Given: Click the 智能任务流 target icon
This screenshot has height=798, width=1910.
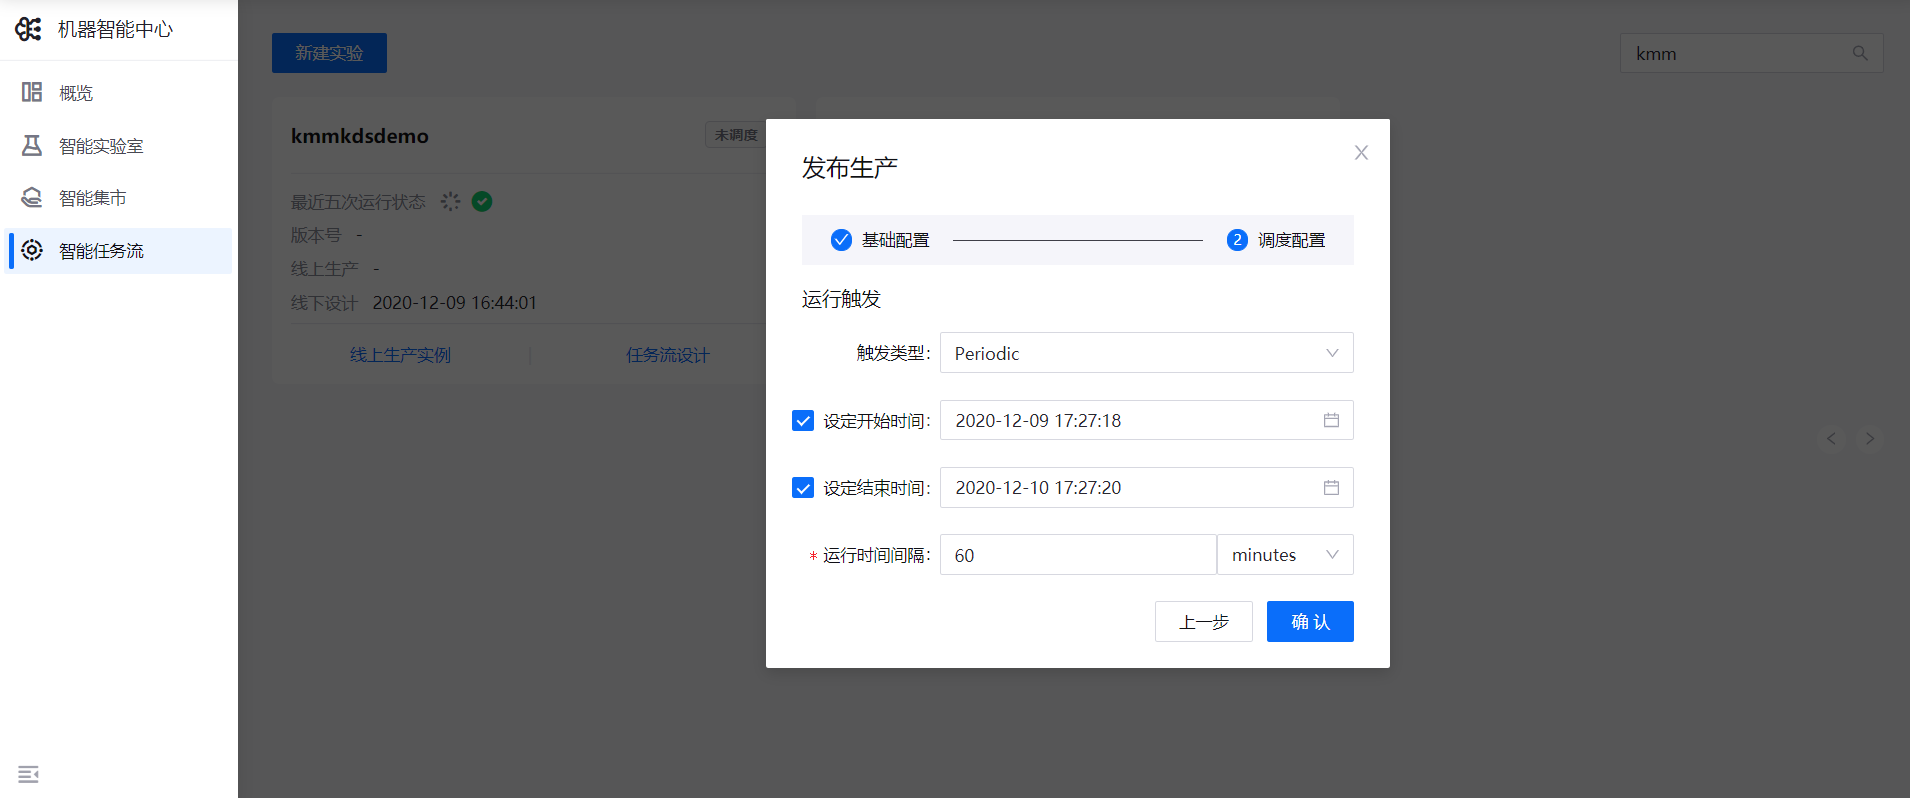Looking at the screenshot, I should point(32,250).
